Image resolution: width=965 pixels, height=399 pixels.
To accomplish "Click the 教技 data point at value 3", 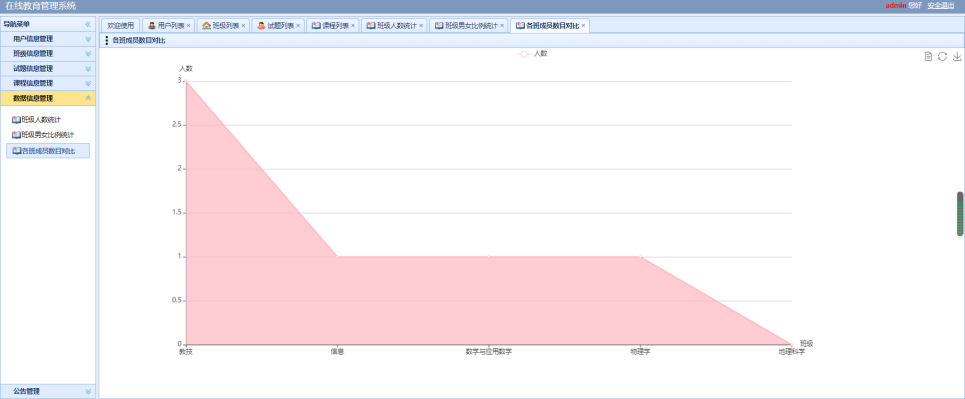I will coord(186,81).
